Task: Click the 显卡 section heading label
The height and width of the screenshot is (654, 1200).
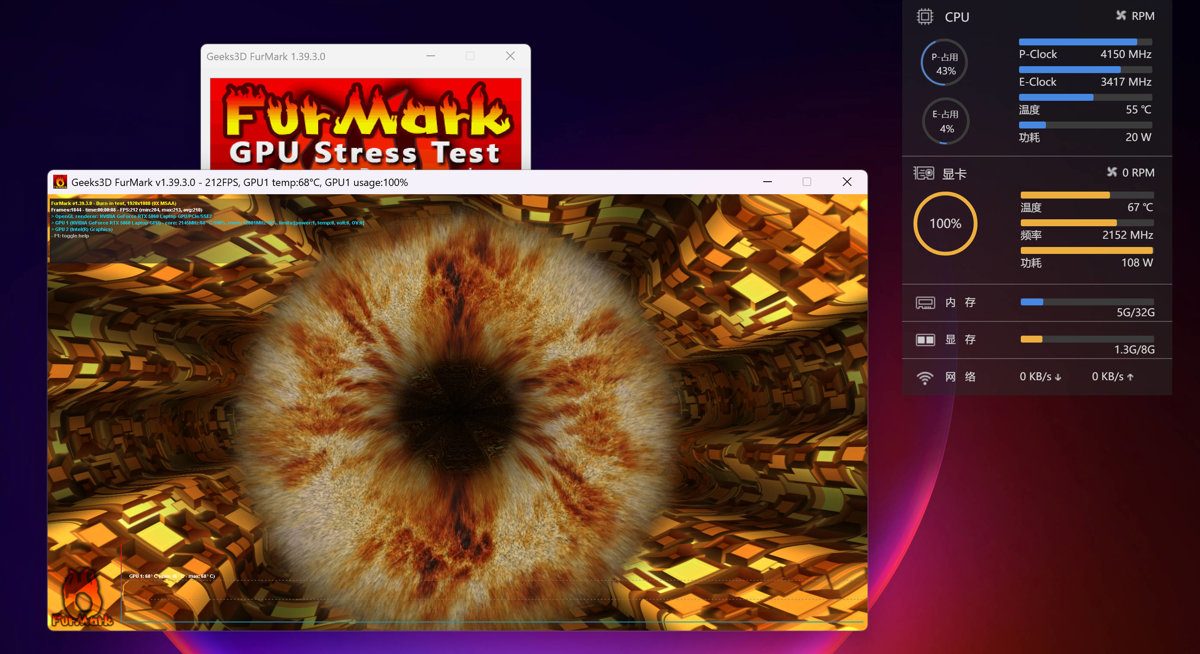Action: tap(955, 173)
